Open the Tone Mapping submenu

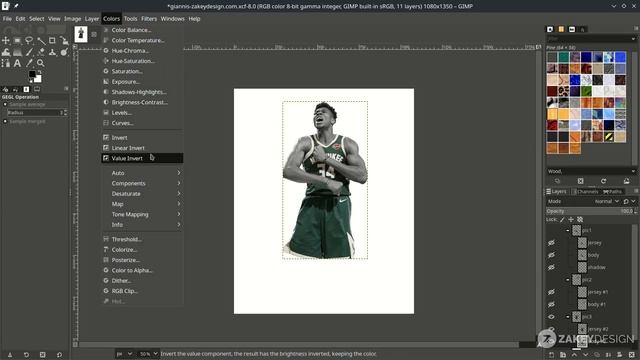pos(142,214)
